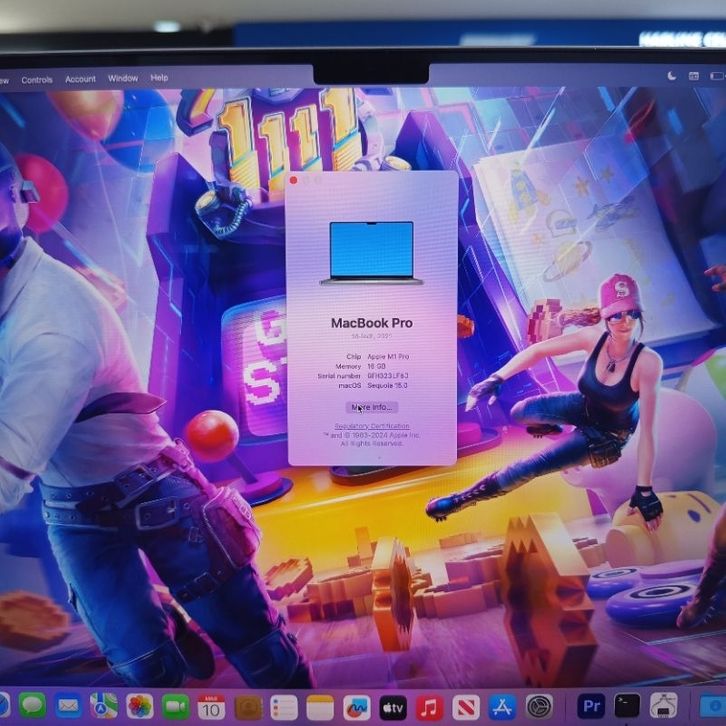726x726 pixels.
Task: Open the Regulatory Certification link
Action: (x=371, y=426)
